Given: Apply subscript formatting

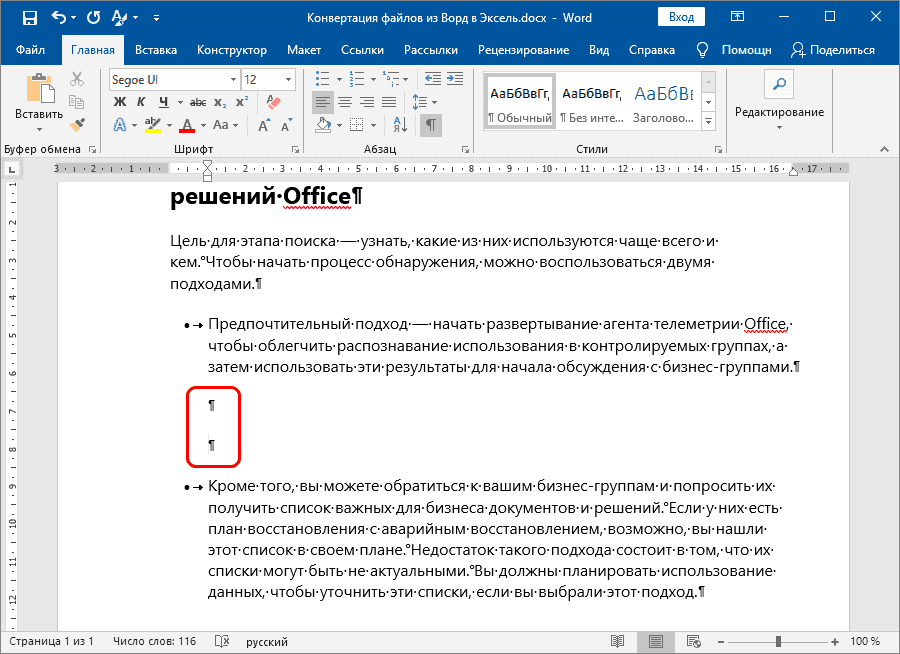Looking at the screenshot, I should (x=222, y=102).
